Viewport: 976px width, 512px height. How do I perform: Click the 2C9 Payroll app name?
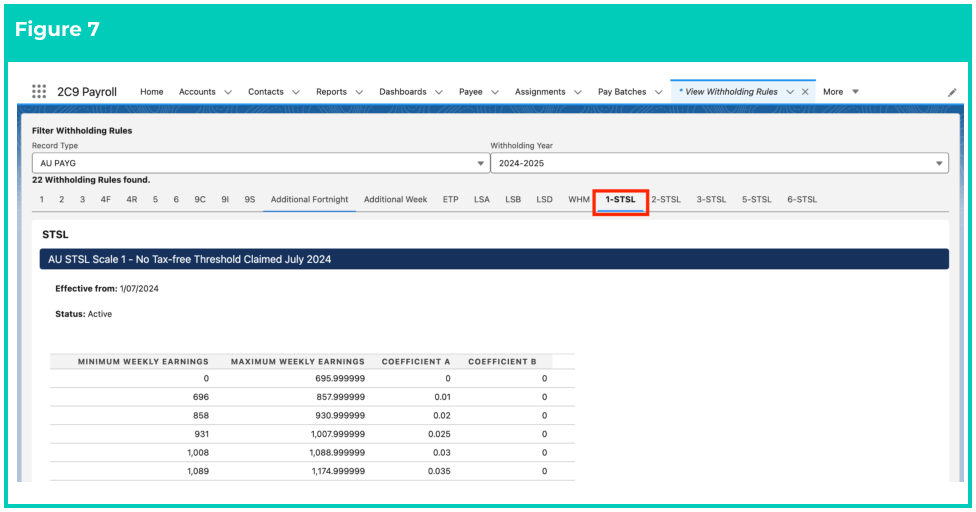coord(87,92)
